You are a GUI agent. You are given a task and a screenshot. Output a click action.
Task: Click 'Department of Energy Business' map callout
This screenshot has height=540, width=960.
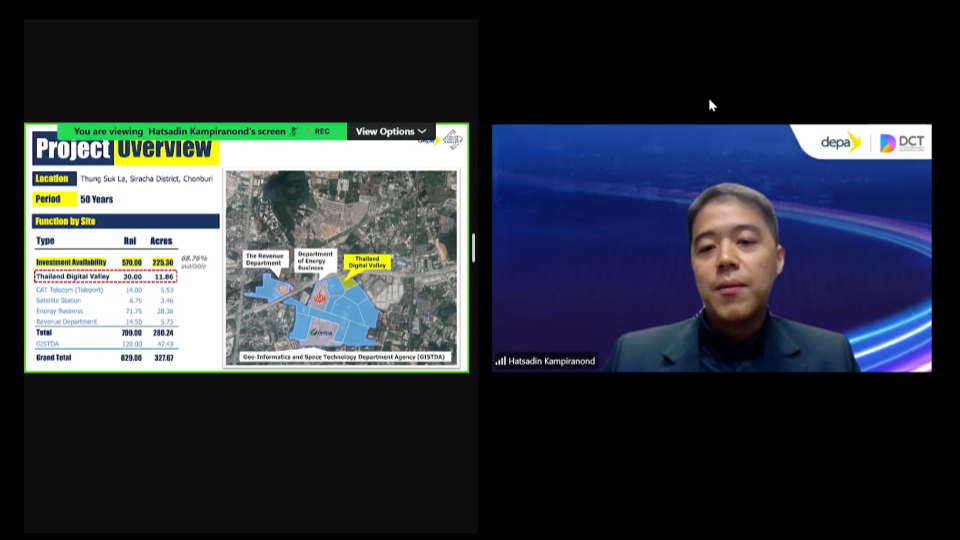(x=315, y=260)
